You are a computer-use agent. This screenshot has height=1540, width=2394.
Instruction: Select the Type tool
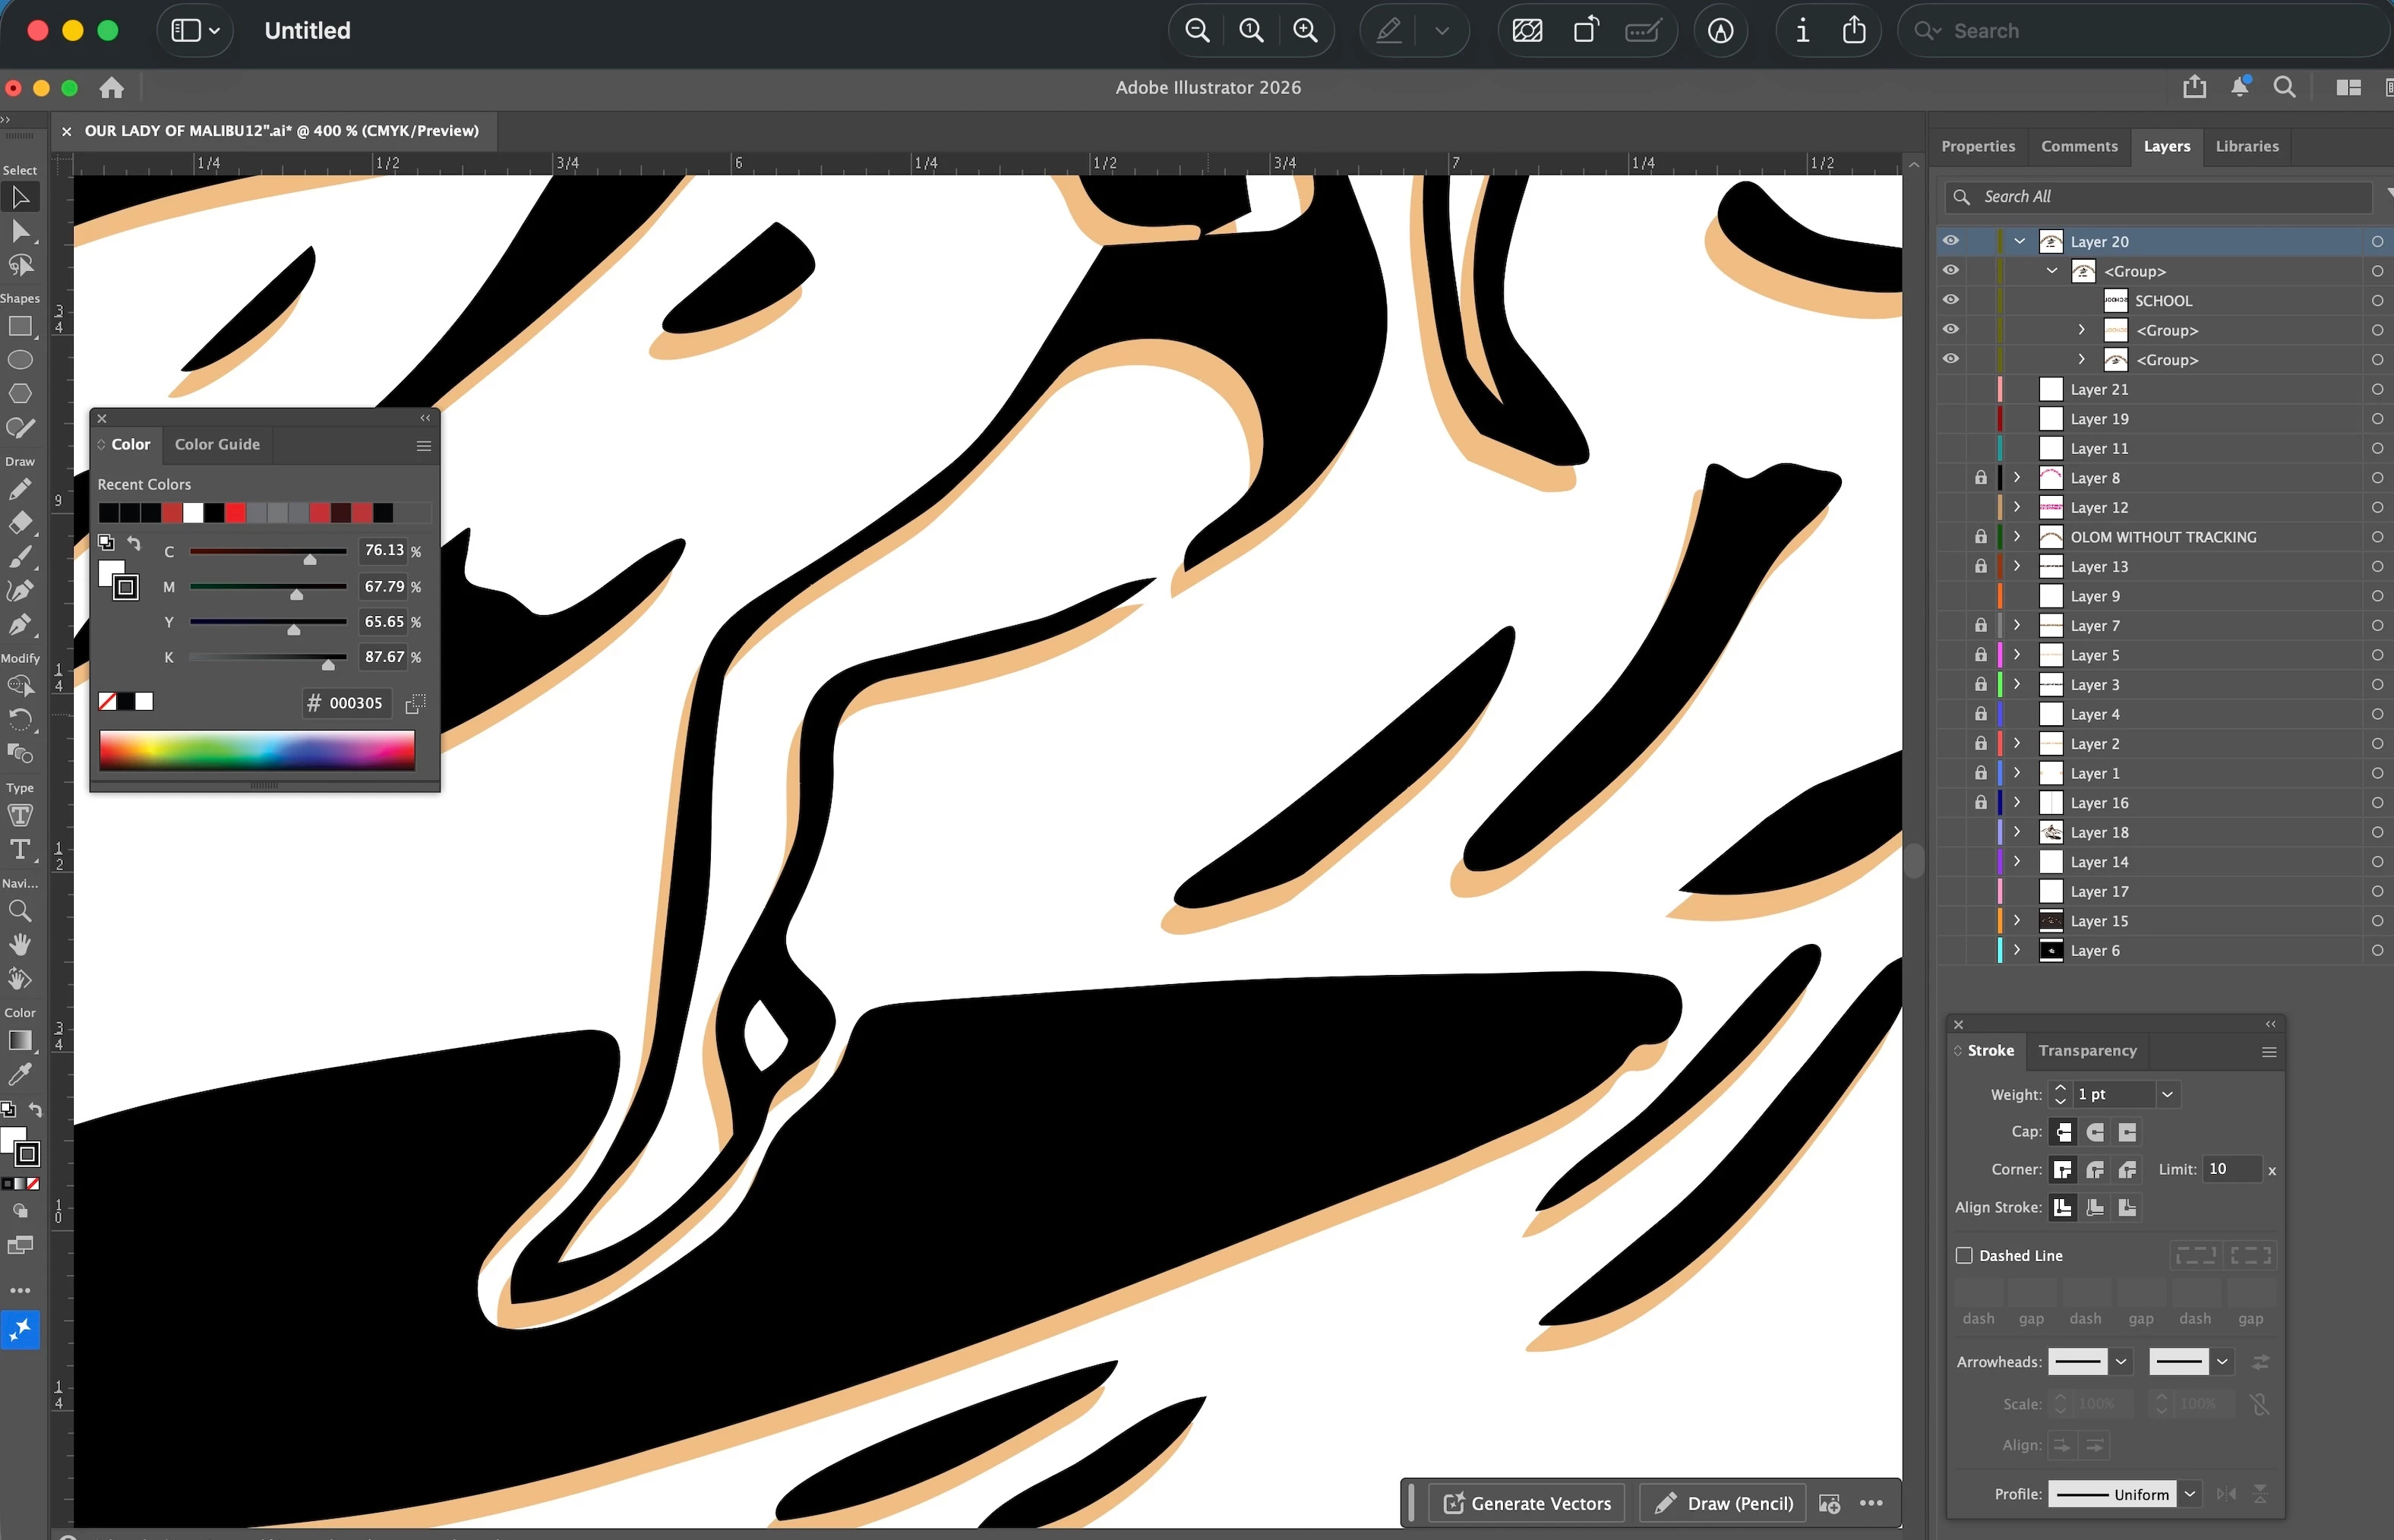tap(20, 850)
